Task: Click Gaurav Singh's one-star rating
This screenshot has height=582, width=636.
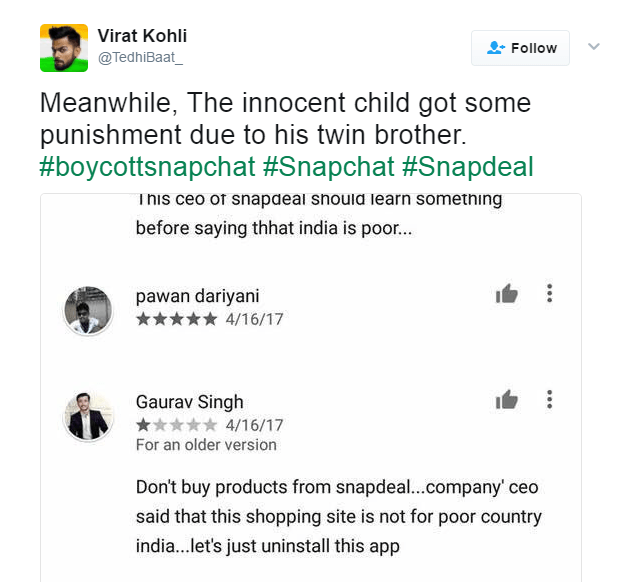Action: click(x=176, y=425)
